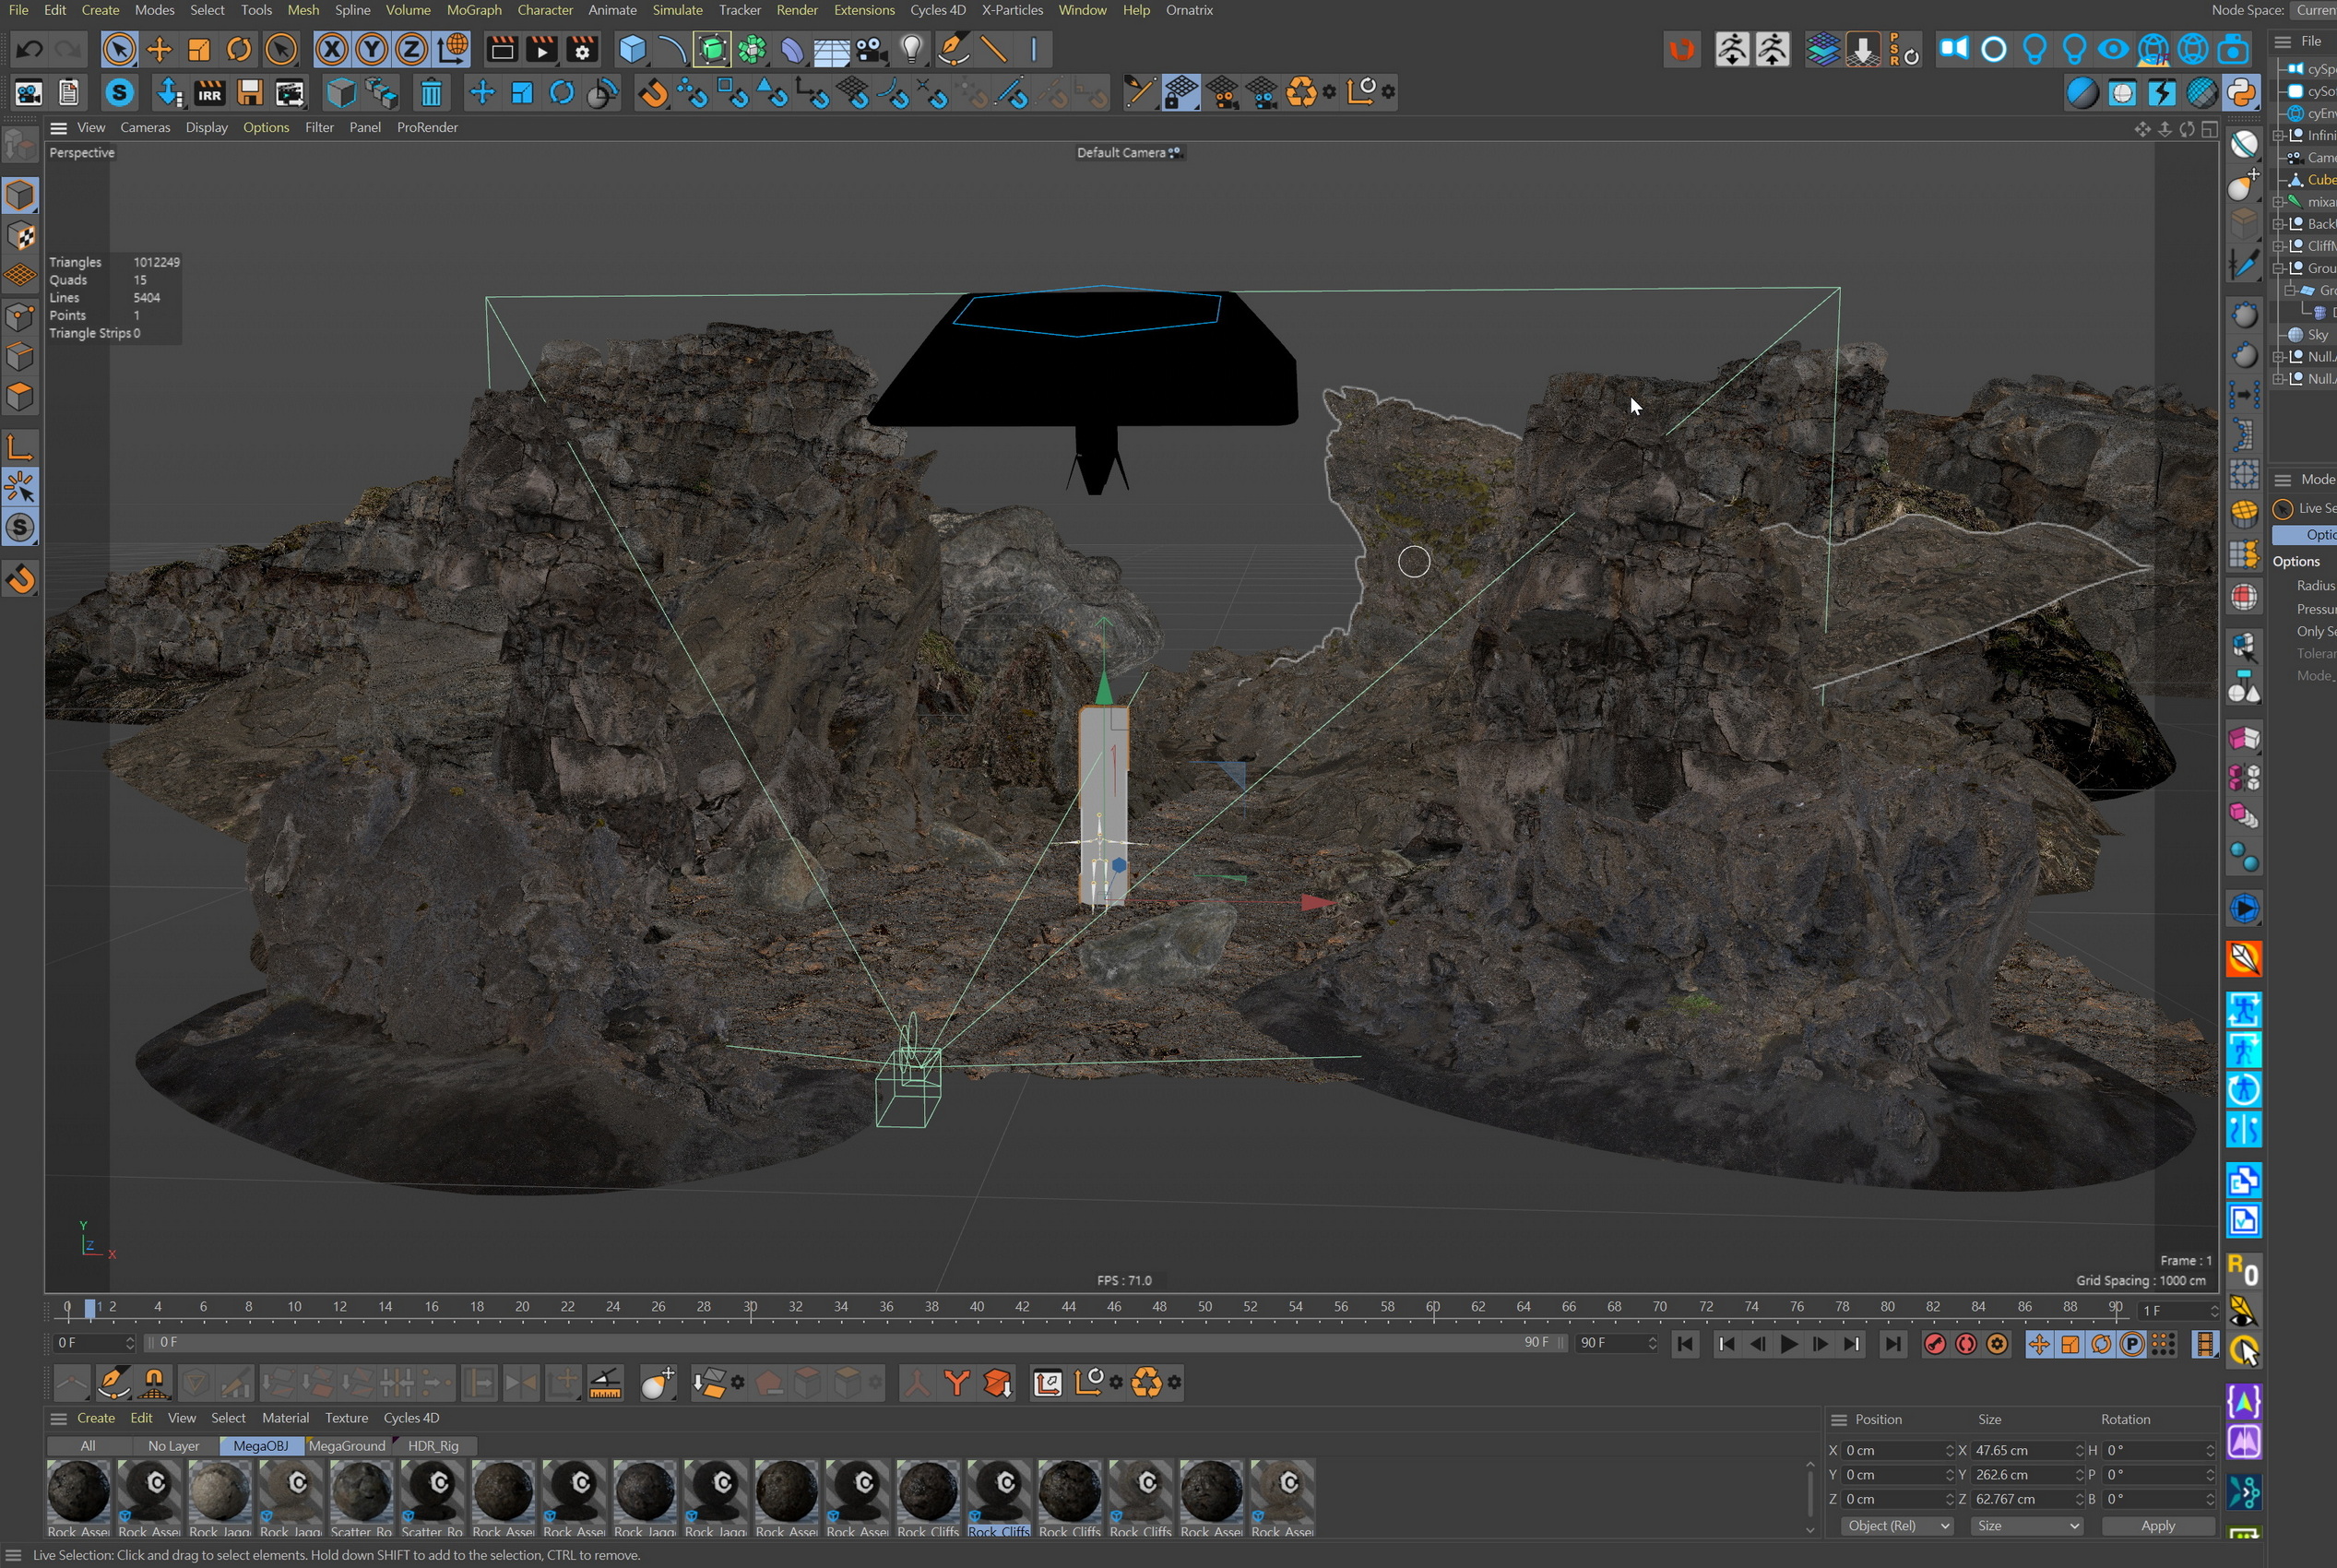Open the Edit Render Settings icon
The height and width of the screenshot is (1568, 2337).
coord(582,49)
